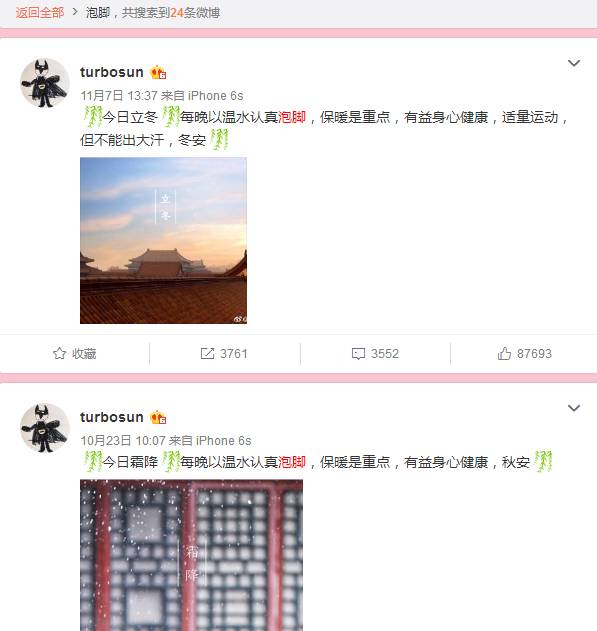Open the first post's dropdown chevron

[x=573, y=63]
